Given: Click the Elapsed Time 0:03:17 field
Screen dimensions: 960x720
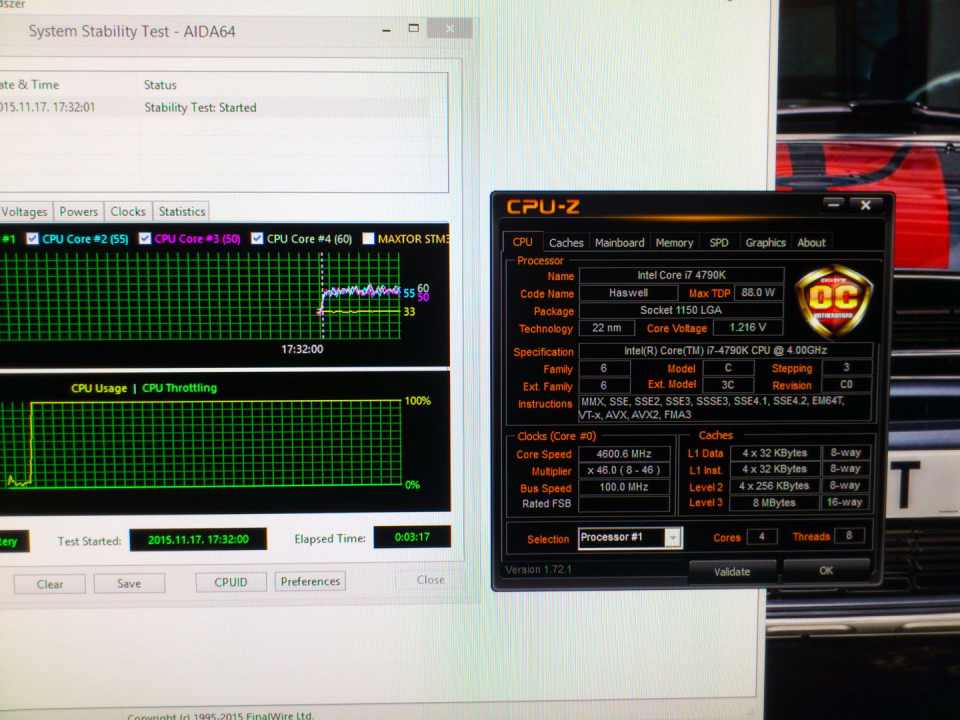Looking at the screenshot, I should click(412, 537).
